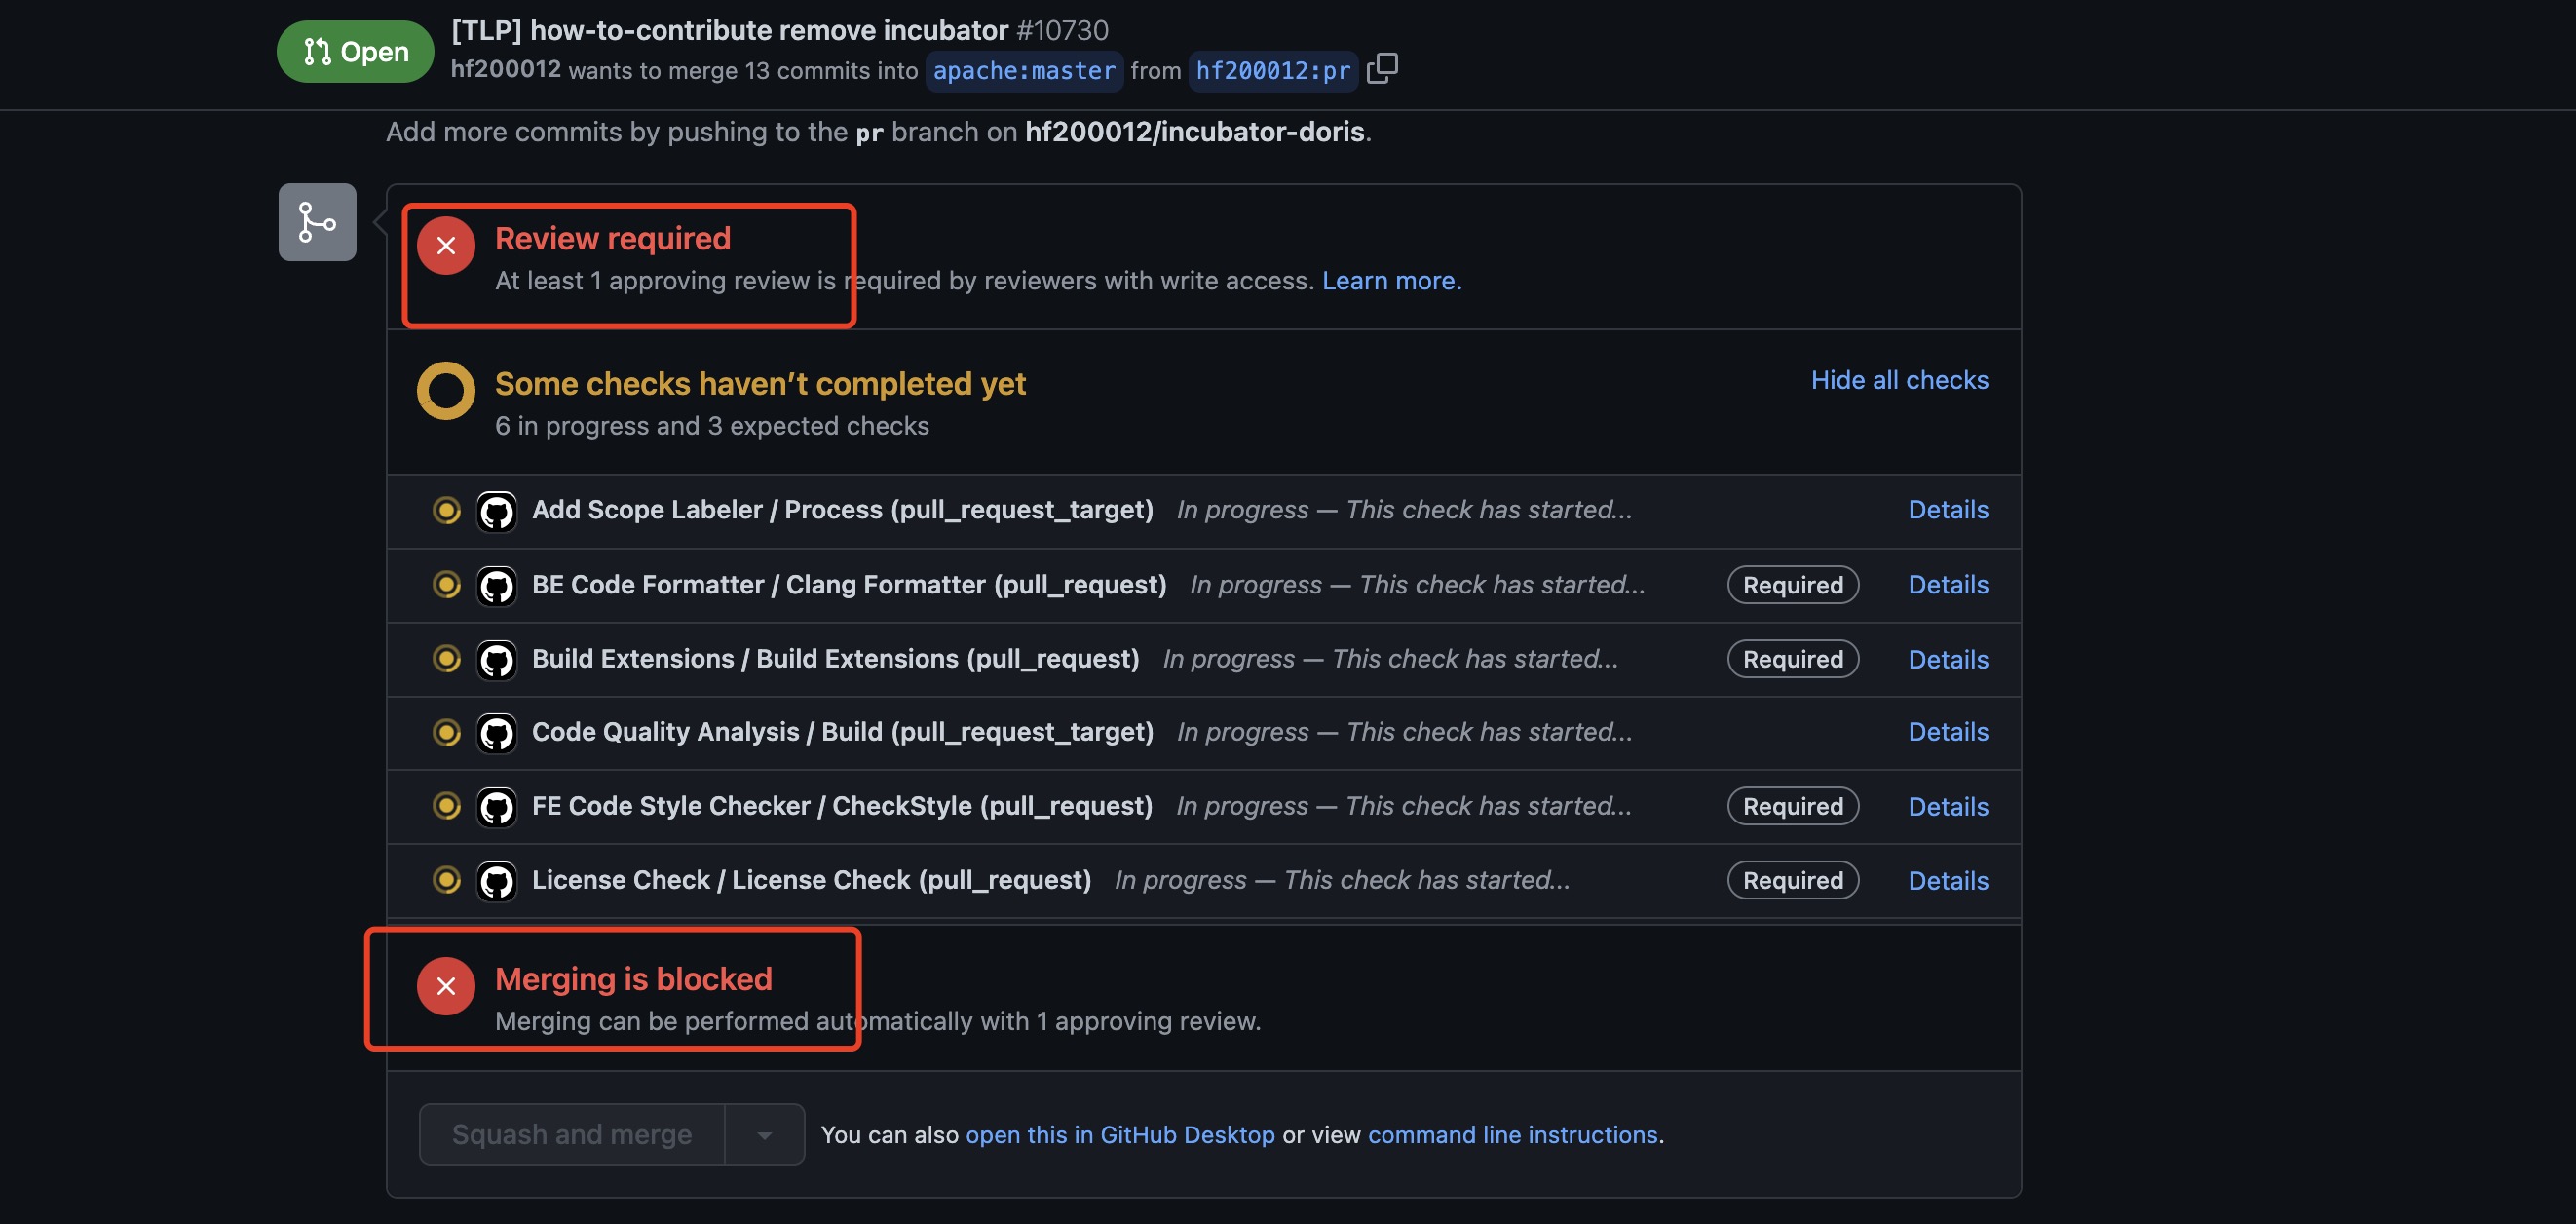The width and height of the screenshot is (2576, 1224).
Task: Click the apache:master base branch label
Action: 1023,71
